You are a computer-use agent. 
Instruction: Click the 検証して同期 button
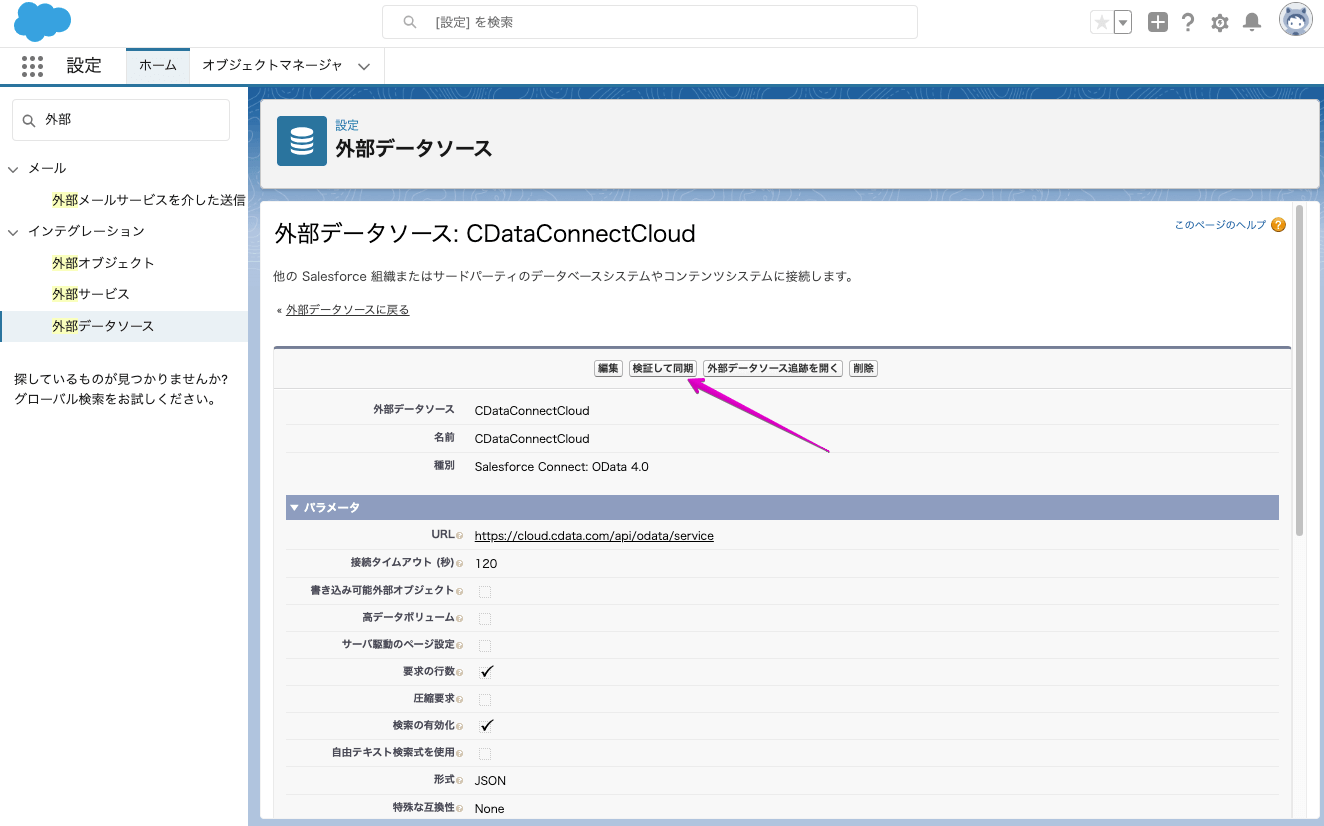[663, 369]
